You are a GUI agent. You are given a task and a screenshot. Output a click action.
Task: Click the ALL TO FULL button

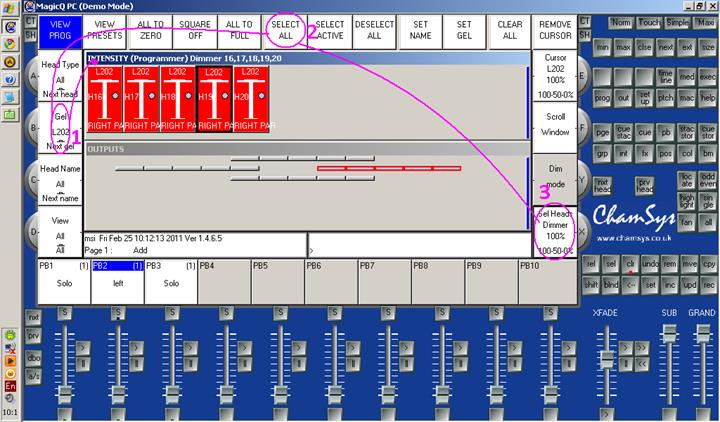239,32
